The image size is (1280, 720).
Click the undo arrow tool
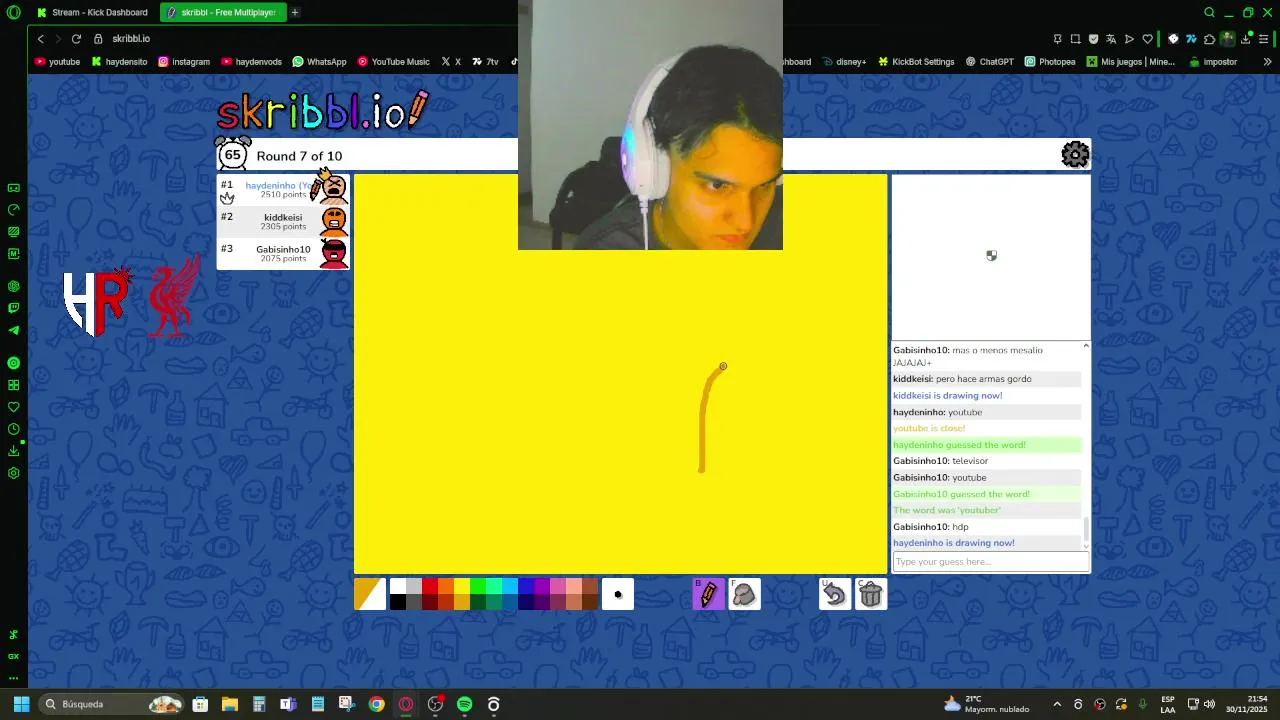(834, 594)
